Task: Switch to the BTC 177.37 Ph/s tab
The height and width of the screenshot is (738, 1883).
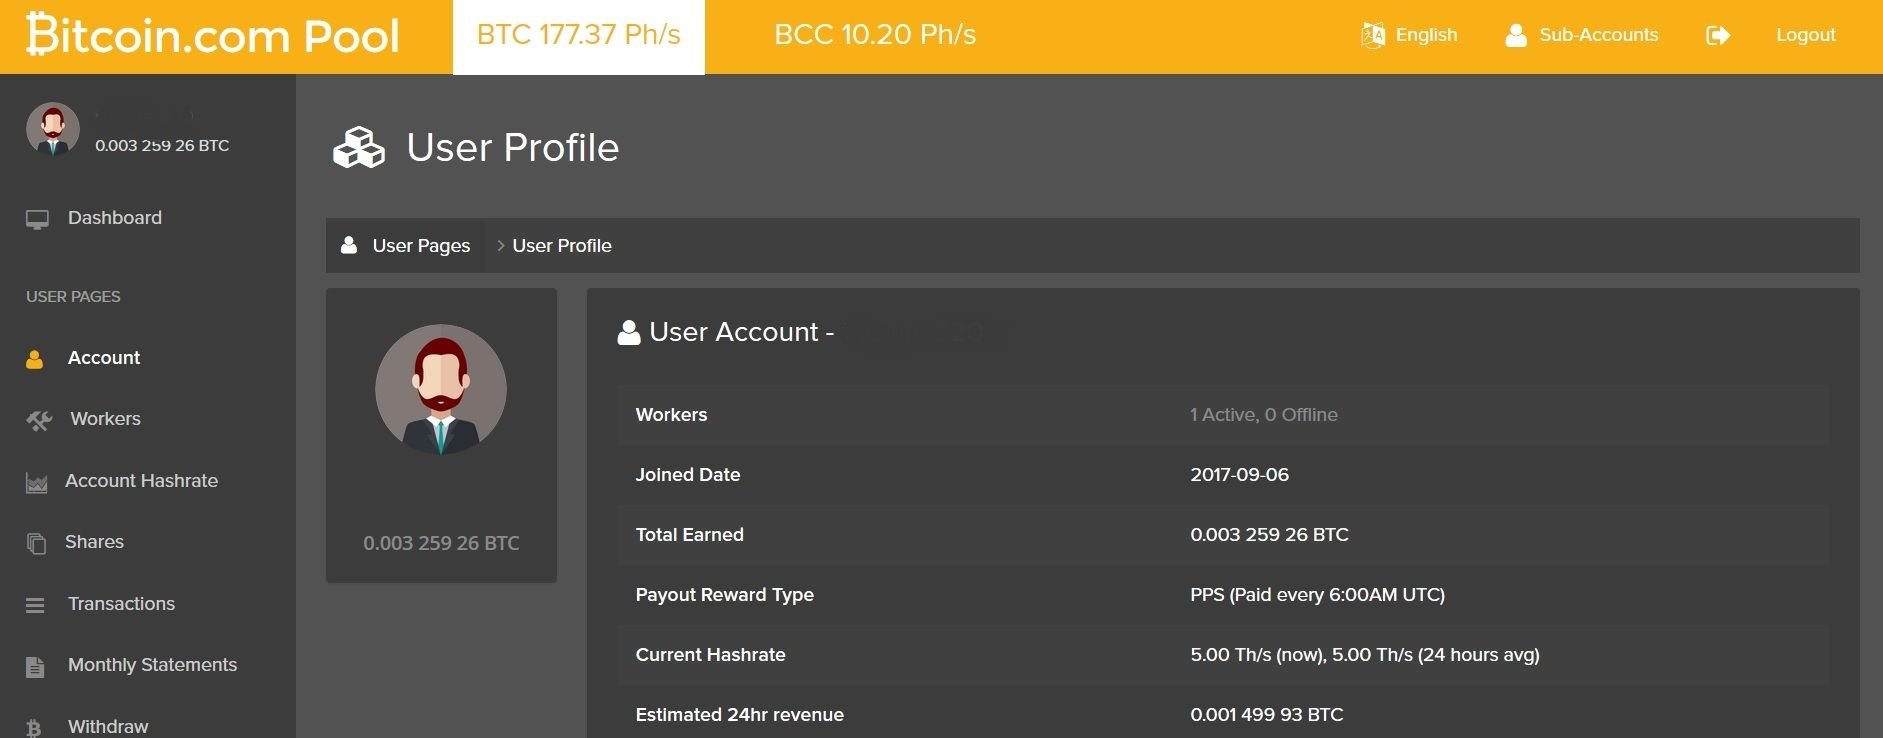Action: (x=578, y=36)
